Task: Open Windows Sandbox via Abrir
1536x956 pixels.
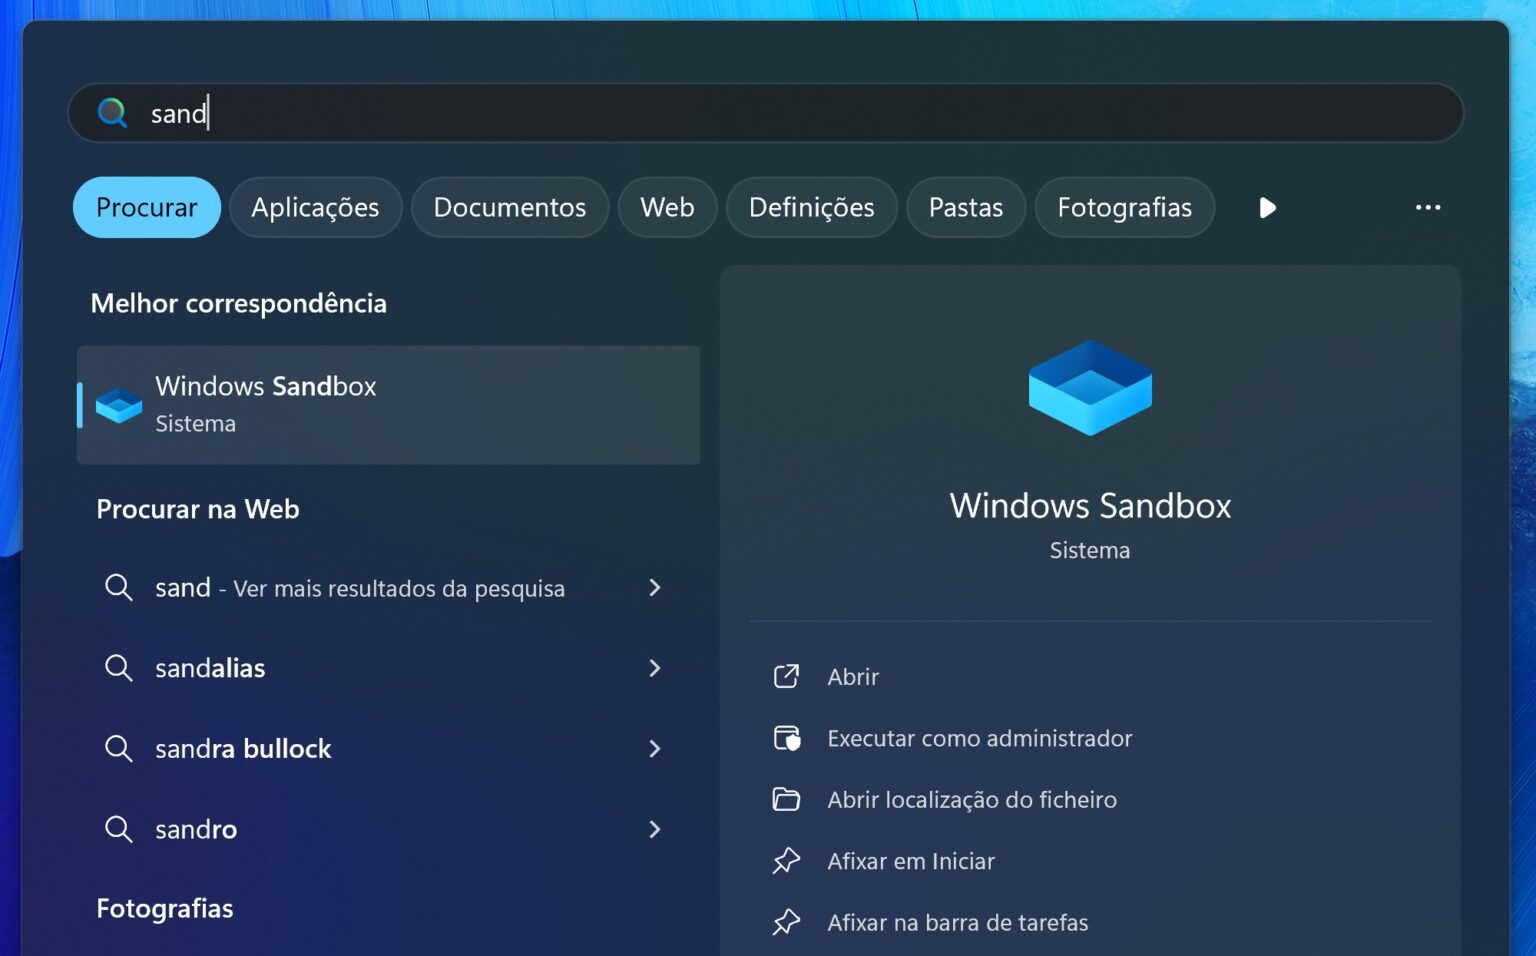Action: click(x=851, y=676)
